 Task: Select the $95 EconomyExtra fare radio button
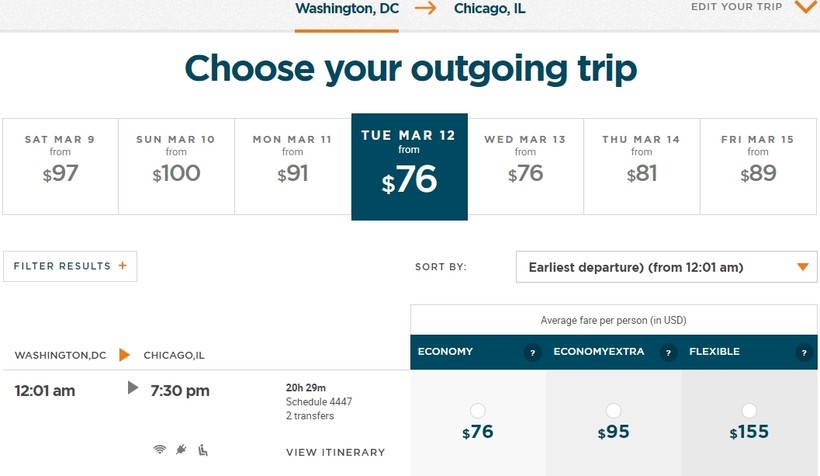(x=613, y=411)
